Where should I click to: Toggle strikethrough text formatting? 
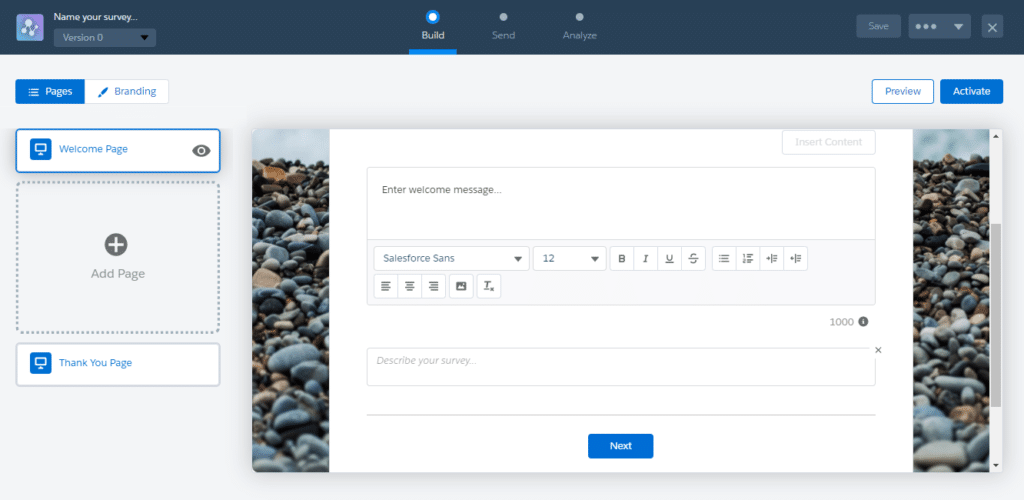point(693,258)
